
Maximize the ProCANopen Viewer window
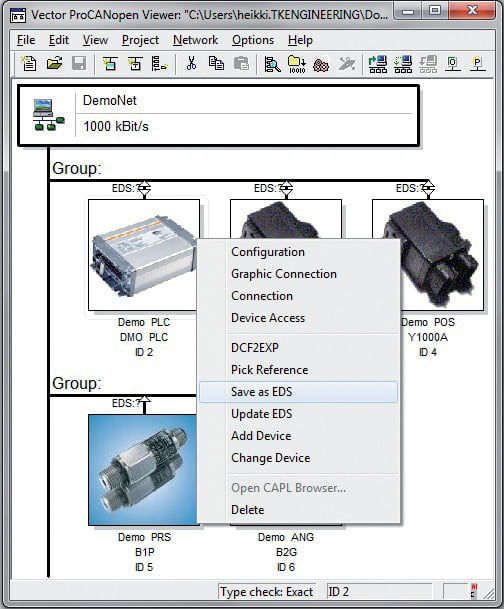pos(435,10)
